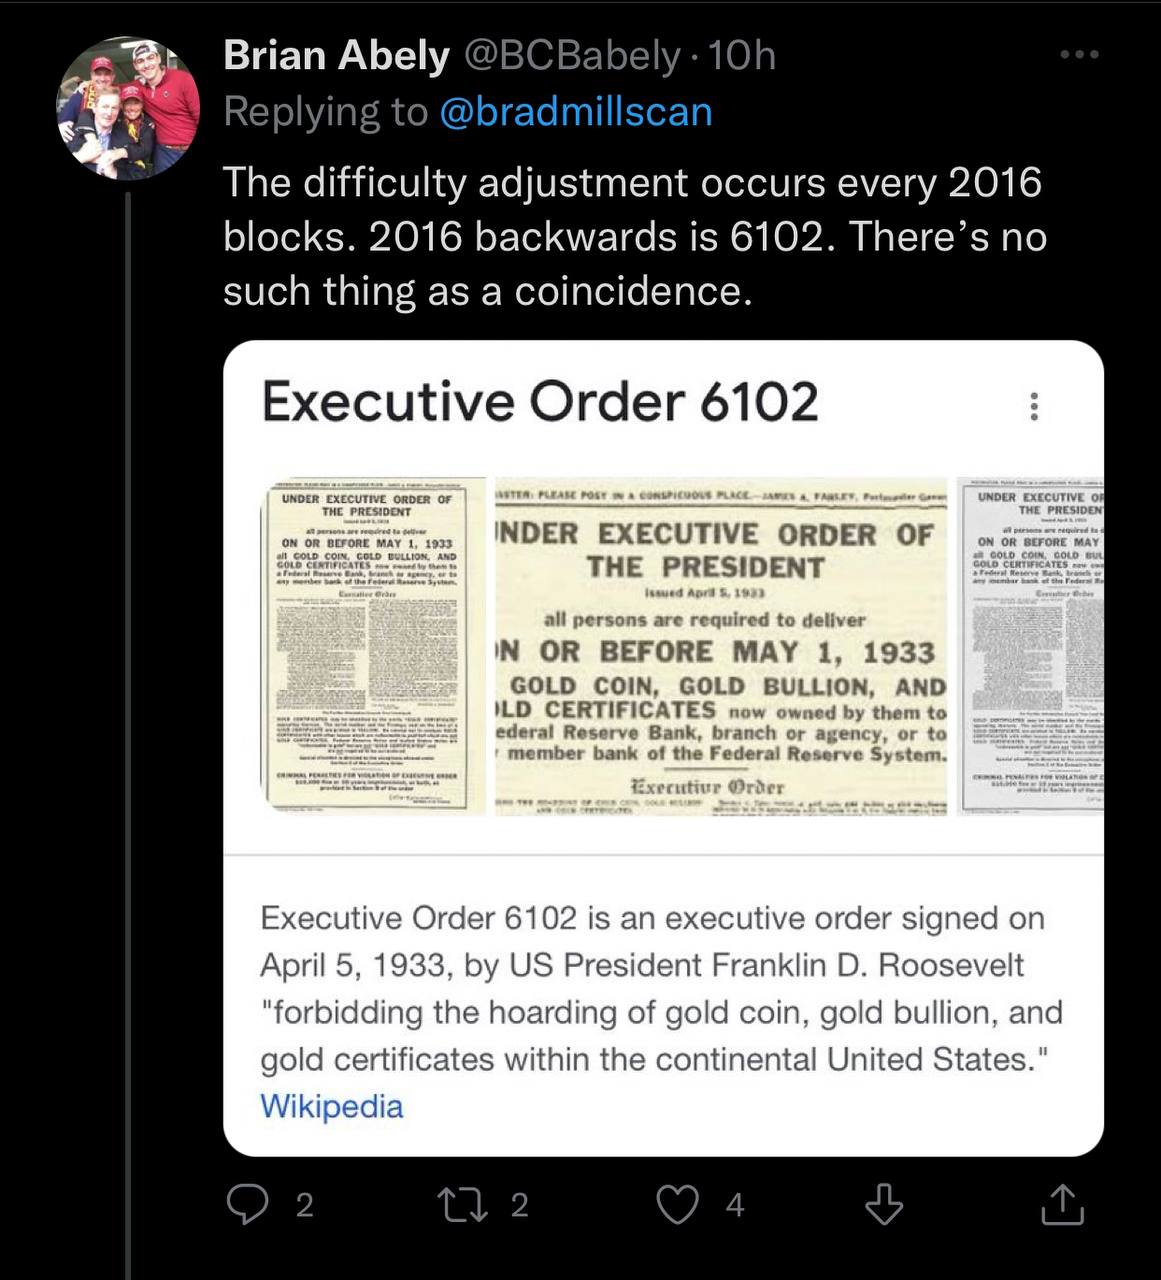Like the tweet with the heart icon
1161x1280 pixels.
coord(677,1204)
